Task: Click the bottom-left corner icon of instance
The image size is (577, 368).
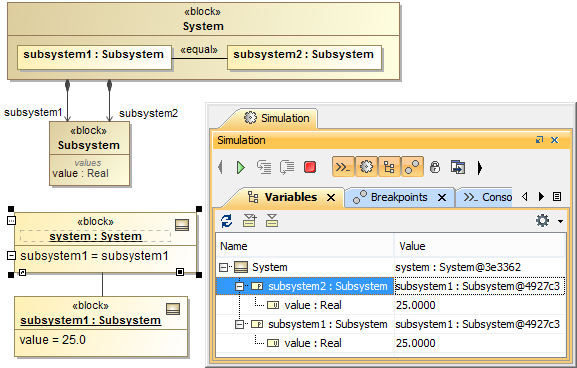Action: pyautogui.click(x=22, y=272)
